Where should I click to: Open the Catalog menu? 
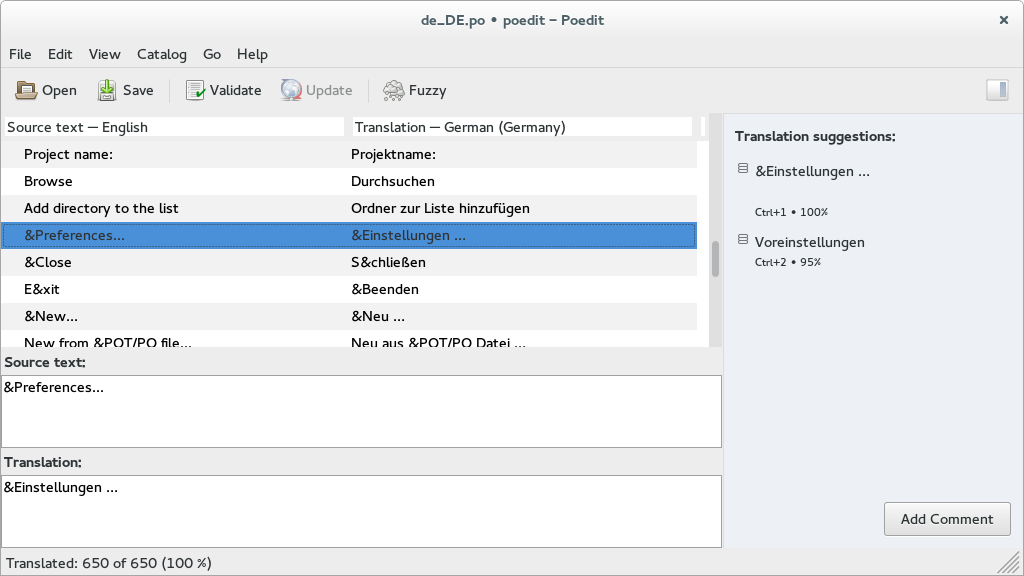click(161, 54)
